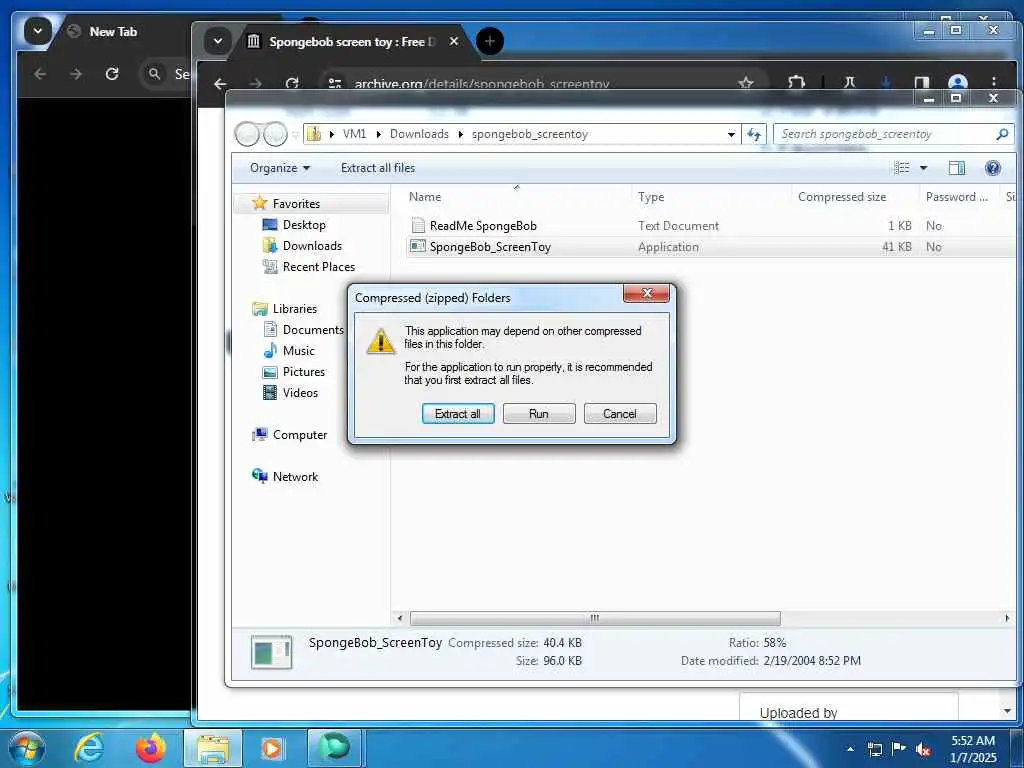
Task: Select the ReadMe SpongeBob file
Action: point(483,226)
